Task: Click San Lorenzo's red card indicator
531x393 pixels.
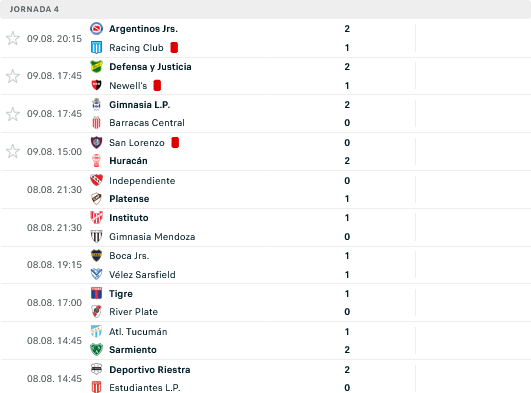Action: click(175, 143)
